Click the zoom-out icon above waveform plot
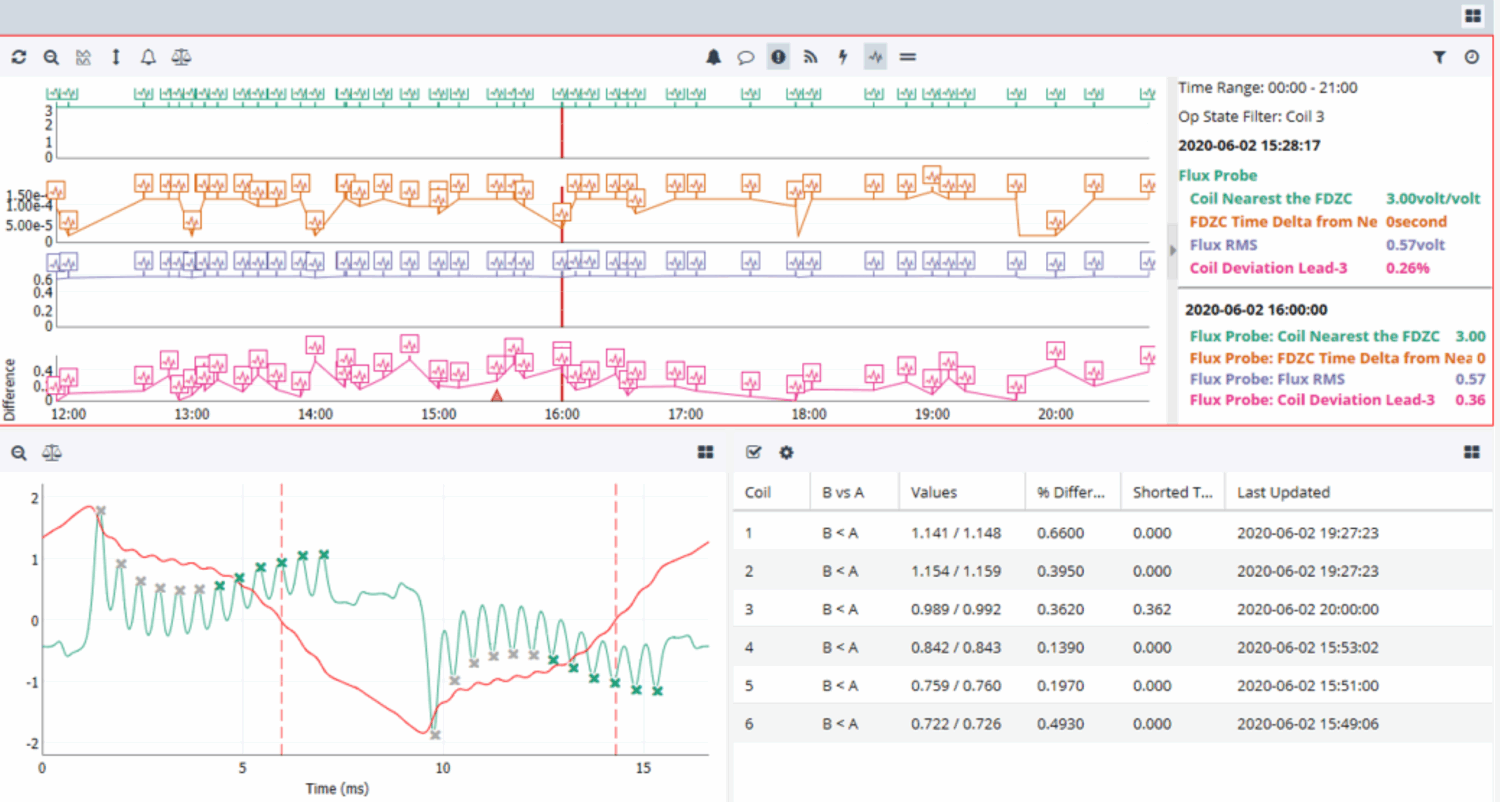The height and width of the screenshot is (802, 1500). tap(18, 453)
